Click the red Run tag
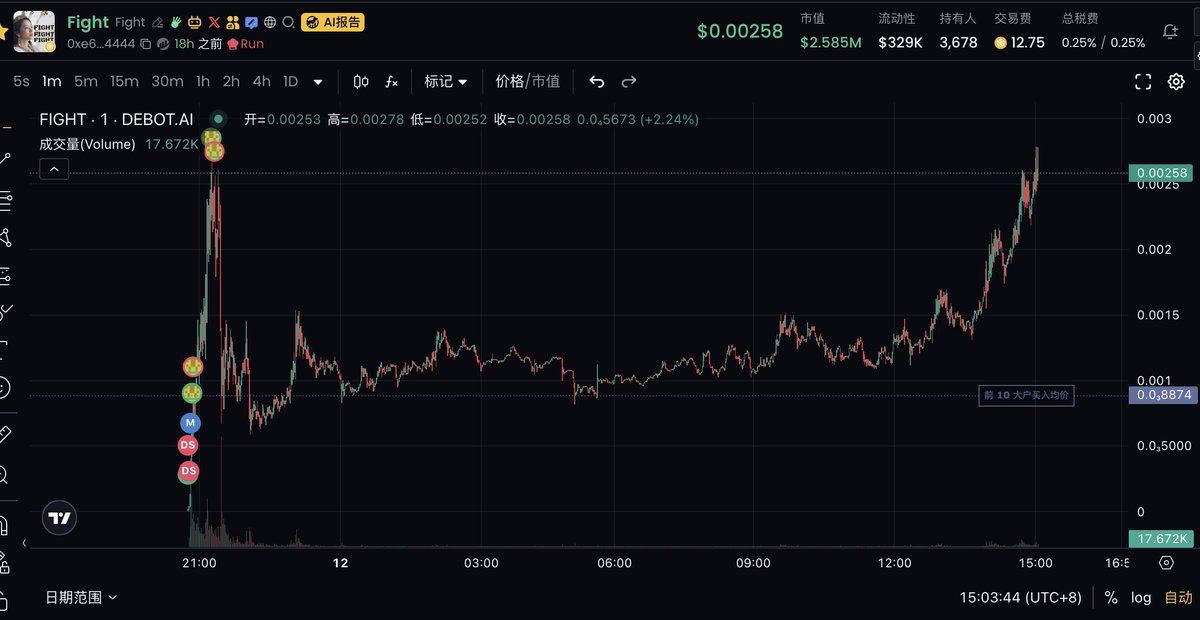Screen dimensions: 1200x620 [246, 44]
